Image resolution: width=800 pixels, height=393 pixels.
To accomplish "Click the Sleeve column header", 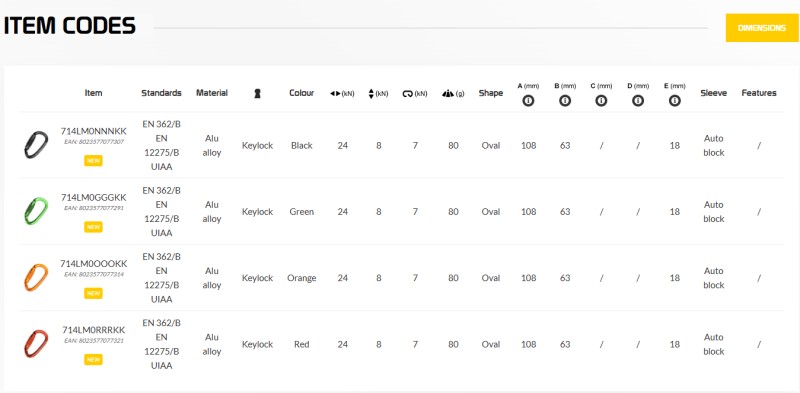I will (713, 93).
